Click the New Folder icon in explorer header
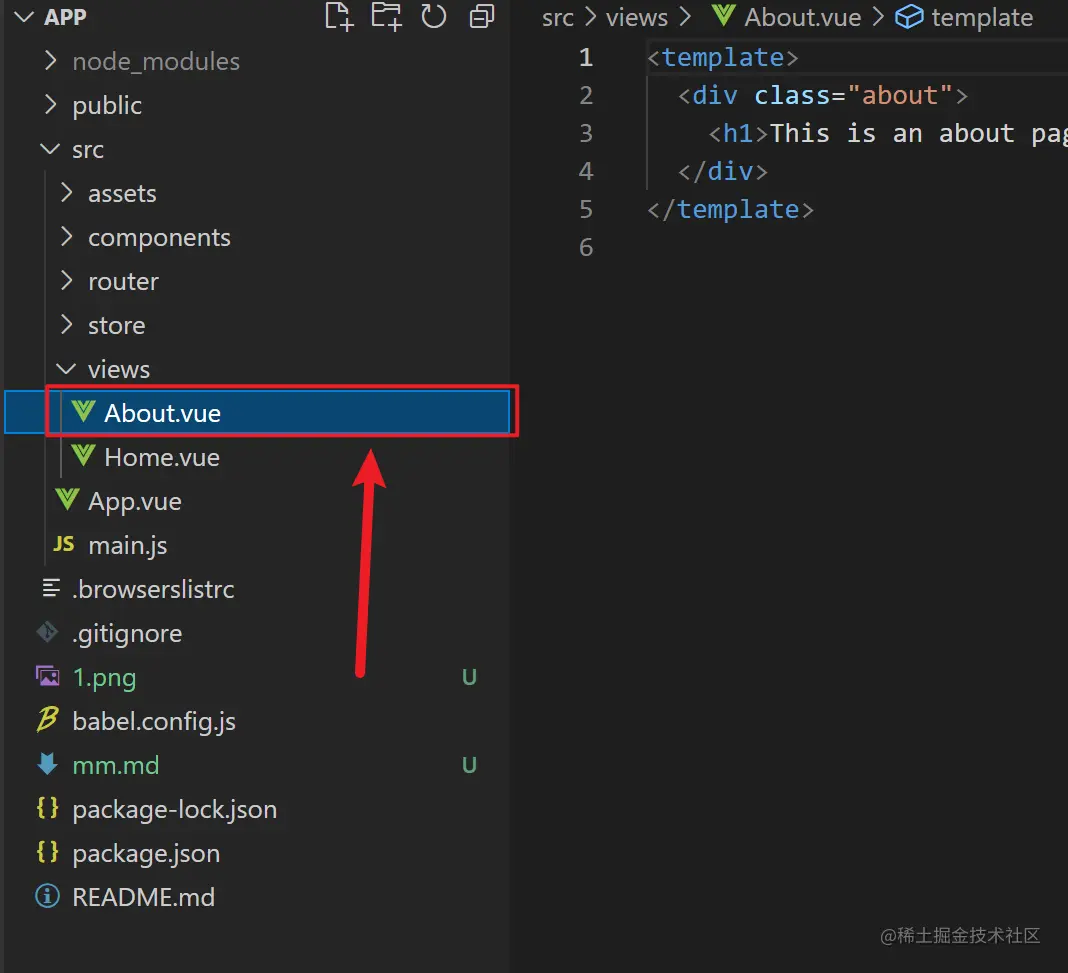This screenshot has width=1068, height=973. [x=386, y=16]
